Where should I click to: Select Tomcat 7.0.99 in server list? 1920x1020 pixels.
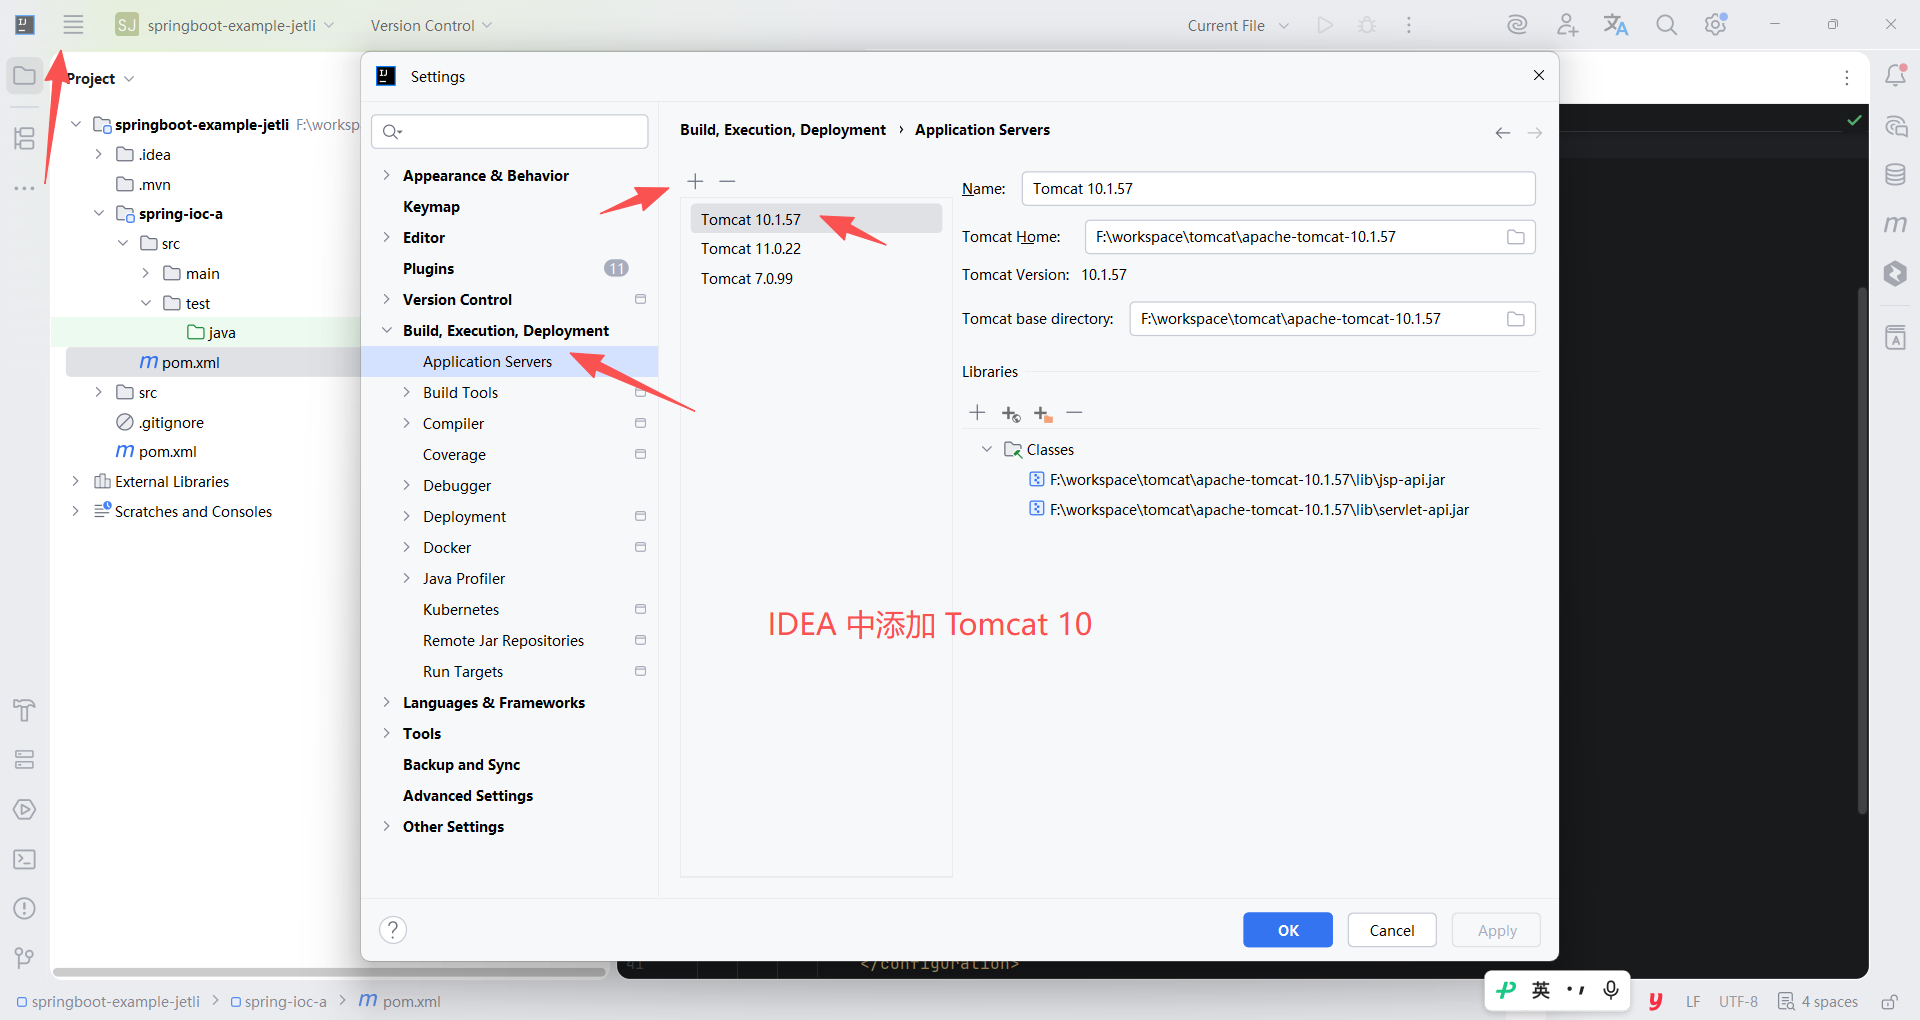point(816,279)
